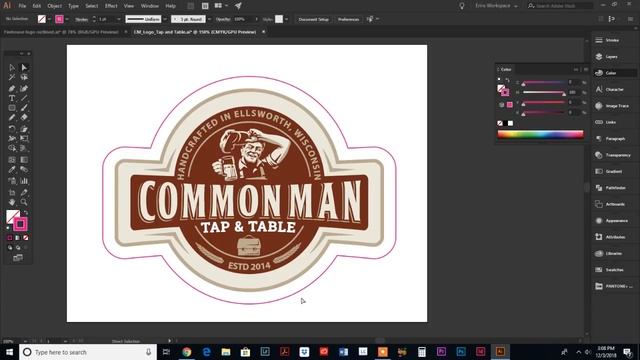The image size is (640, 360).
Task: Select the Magic Wand tool
Action: (x=12, y=77)
